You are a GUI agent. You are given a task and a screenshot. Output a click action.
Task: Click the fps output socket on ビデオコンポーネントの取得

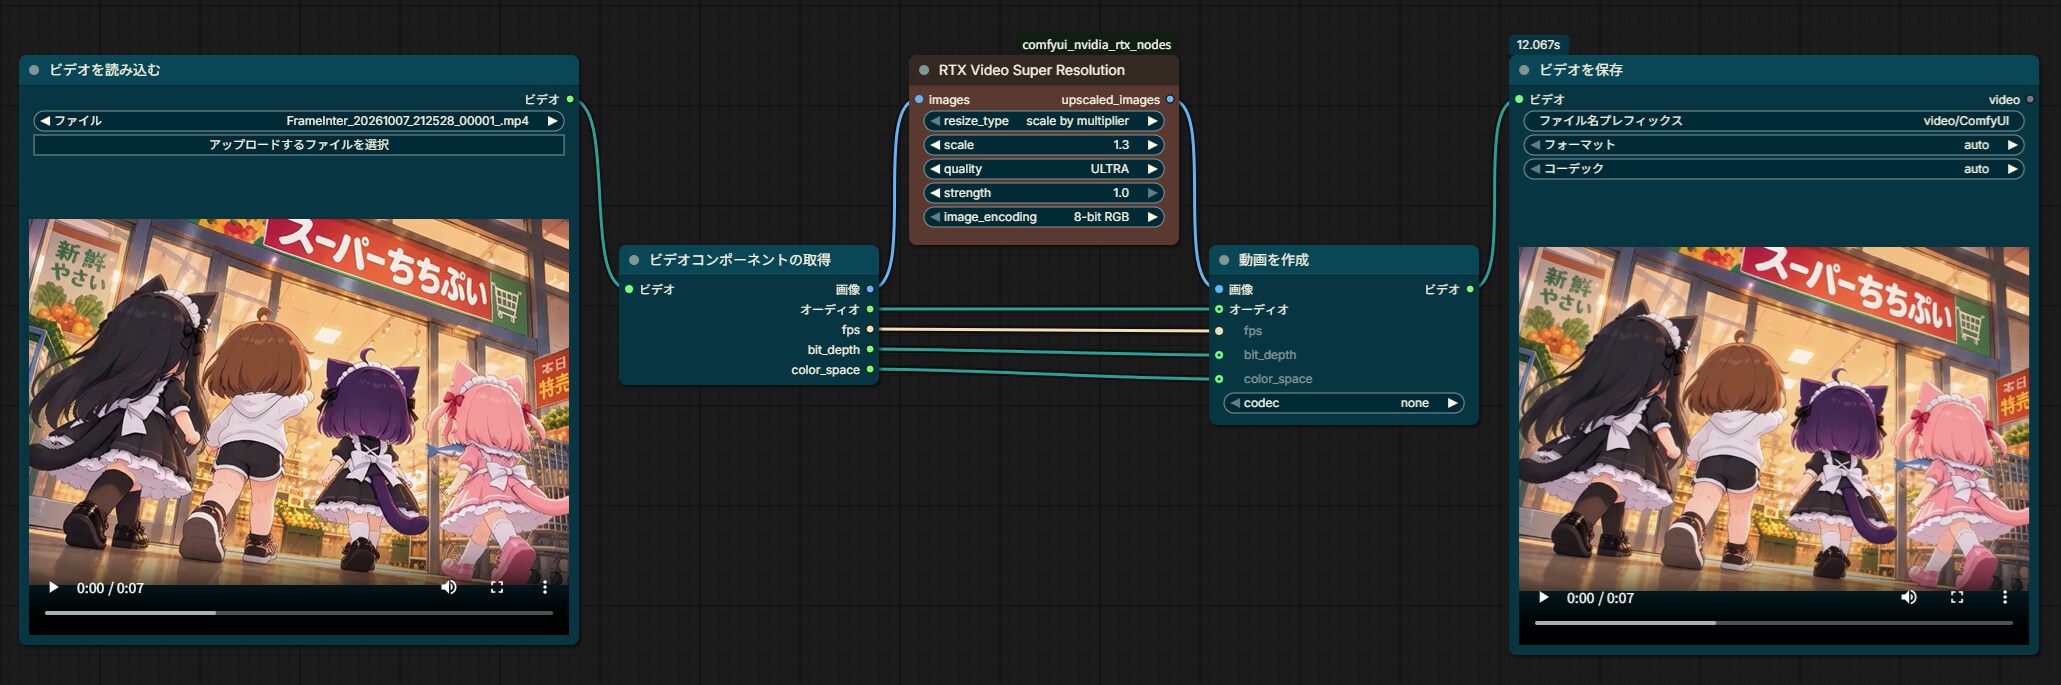pyautogui.click(x=870, y=329)
